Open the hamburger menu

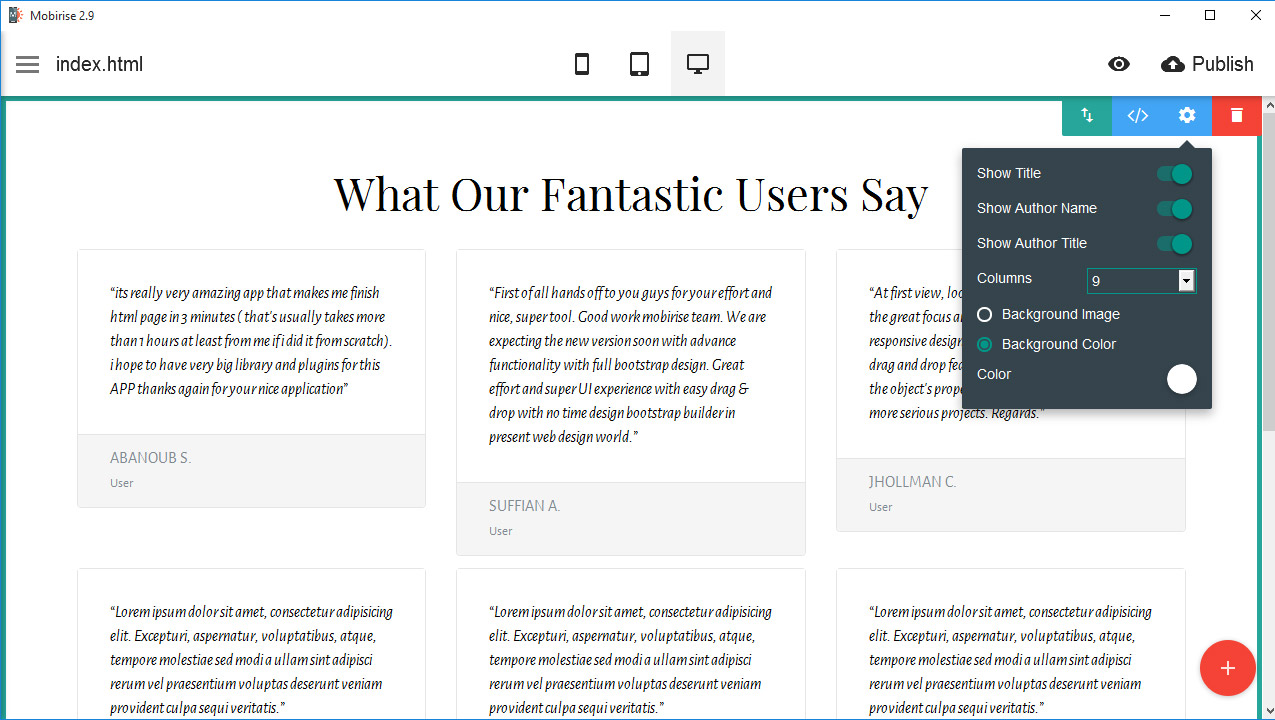[x=28, y=64]
